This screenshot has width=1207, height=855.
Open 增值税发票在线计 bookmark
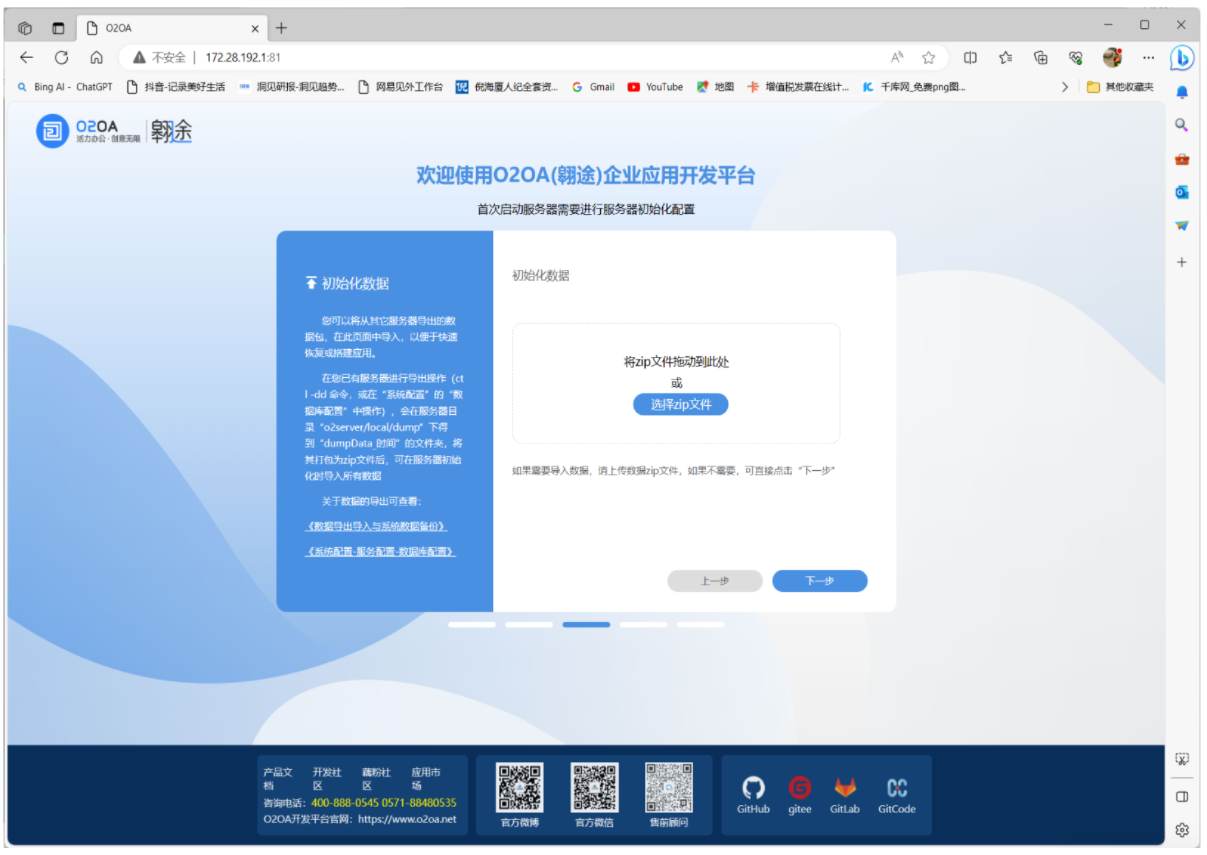pyautogui.click(x=797, y=87)
